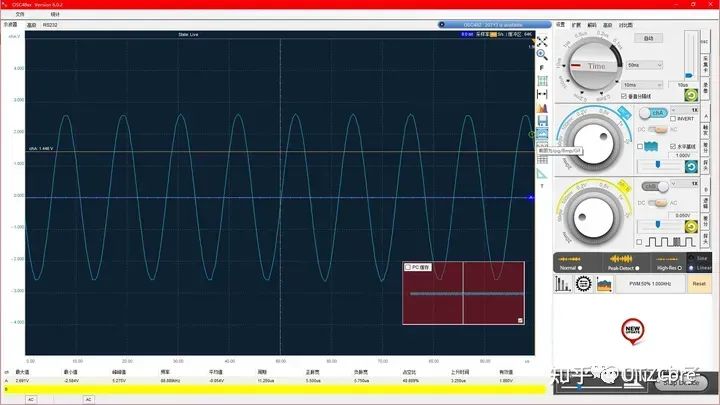Click the NEW update badge icon

click(631, 329)
